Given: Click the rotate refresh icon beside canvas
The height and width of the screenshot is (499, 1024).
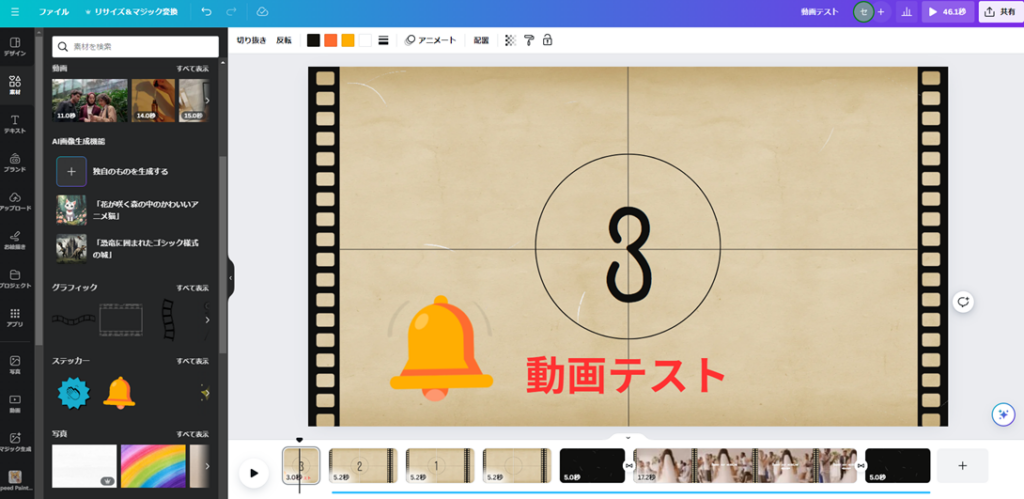Looking at the screenshot, I should pyautogui.click(x=963, y=301).
